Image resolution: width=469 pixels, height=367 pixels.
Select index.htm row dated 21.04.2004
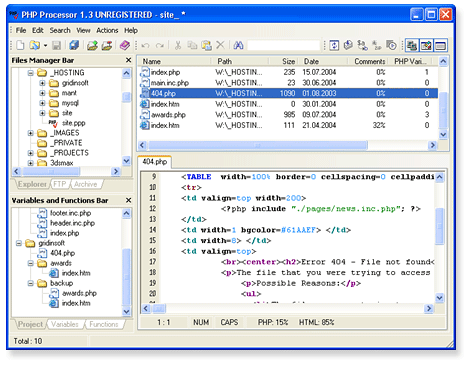[x=288, y=125]
